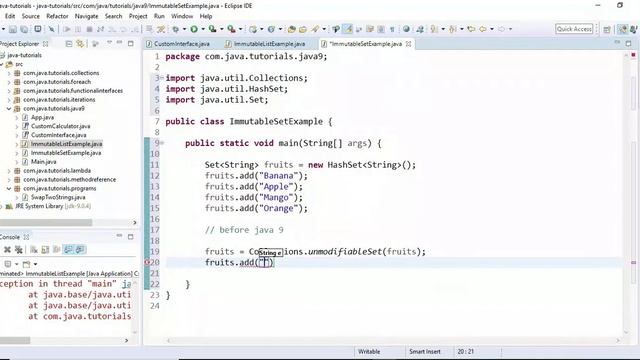Click Remove Launch X icon in Console
This screenshot has width=640, height=360.
coord(7,249)
